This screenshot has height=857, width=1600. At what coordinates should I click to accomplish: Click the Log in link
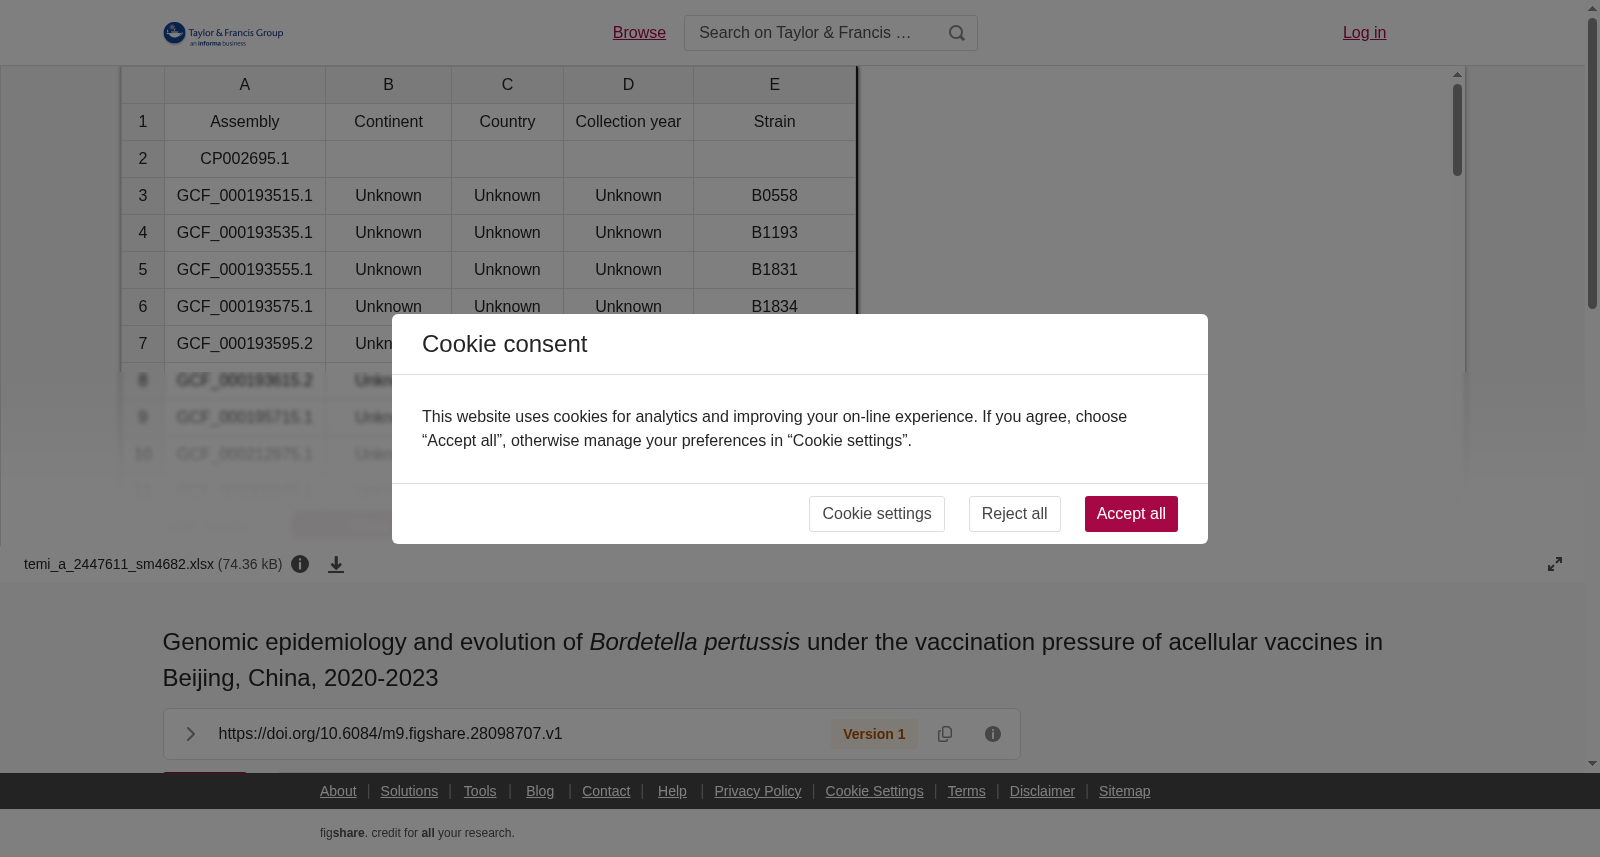coord(1364,33)
